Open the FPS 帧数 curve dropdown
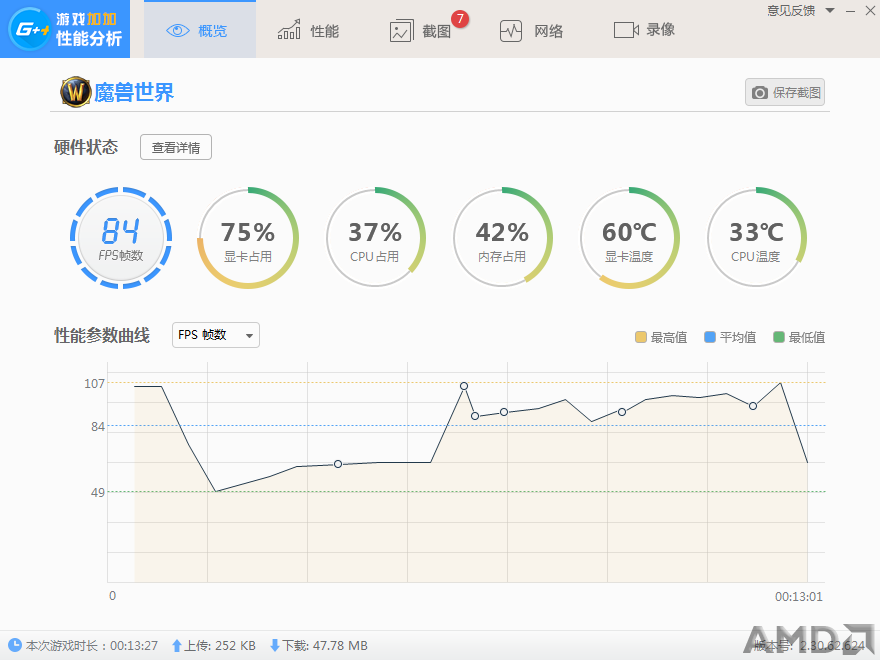Image resolution: width=880 pixels, height=660 pixels. (x=216, y=335)
